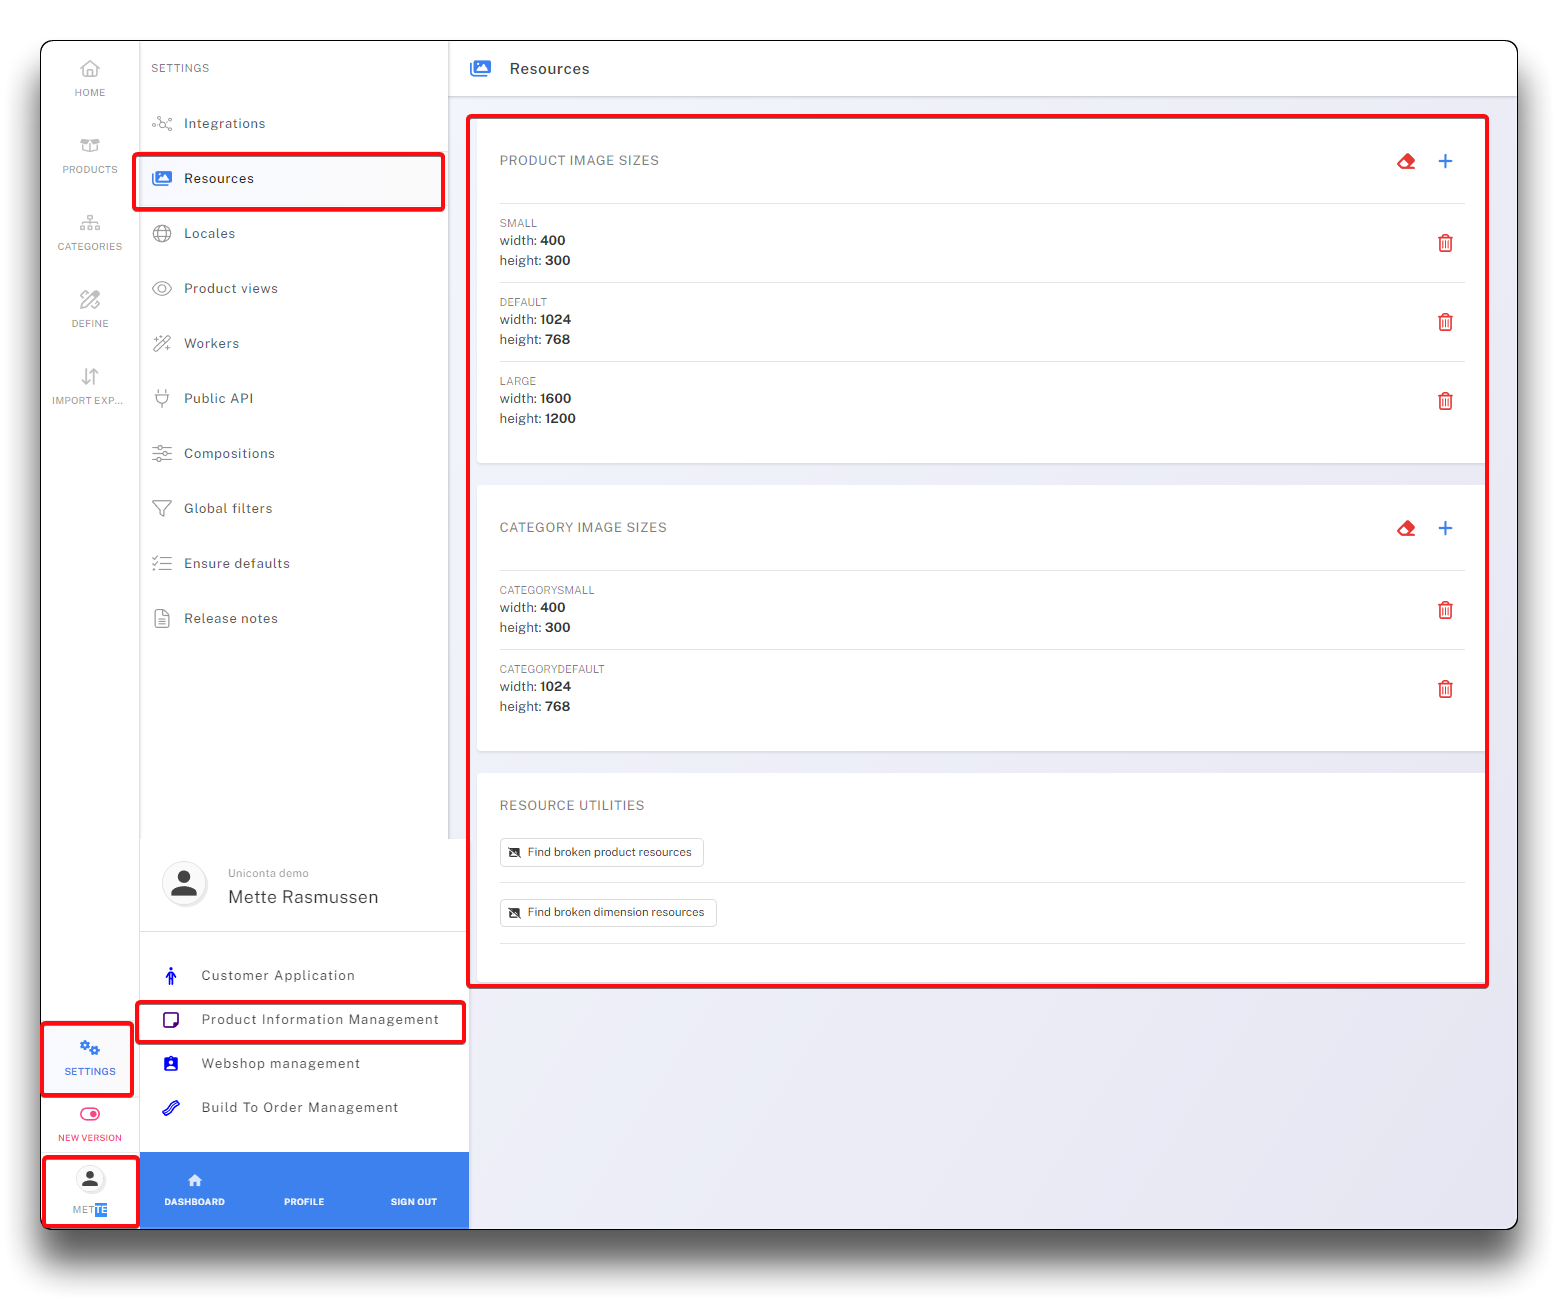This screenshot has height=1302, width=1558.
Task: Open Product views settings
Action: click(x=230, y=289)
